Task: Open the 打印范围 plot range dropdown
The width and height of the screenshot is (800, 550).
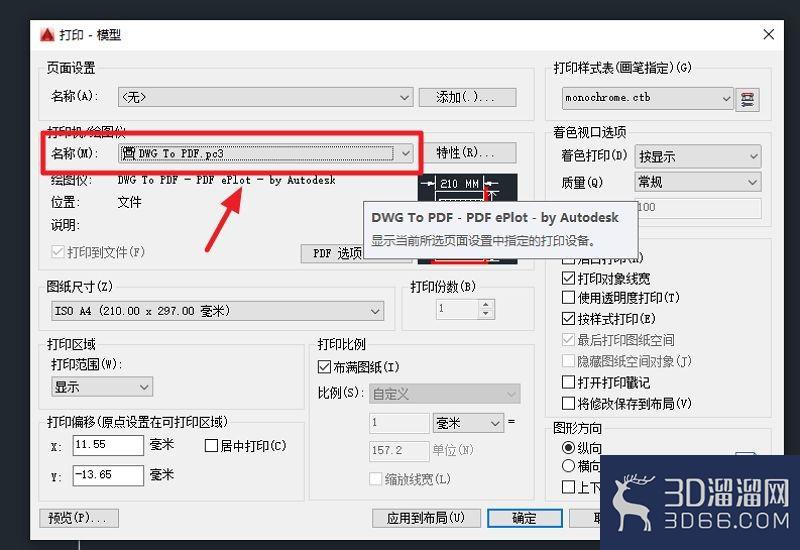Action: click(x=102, y=387)
